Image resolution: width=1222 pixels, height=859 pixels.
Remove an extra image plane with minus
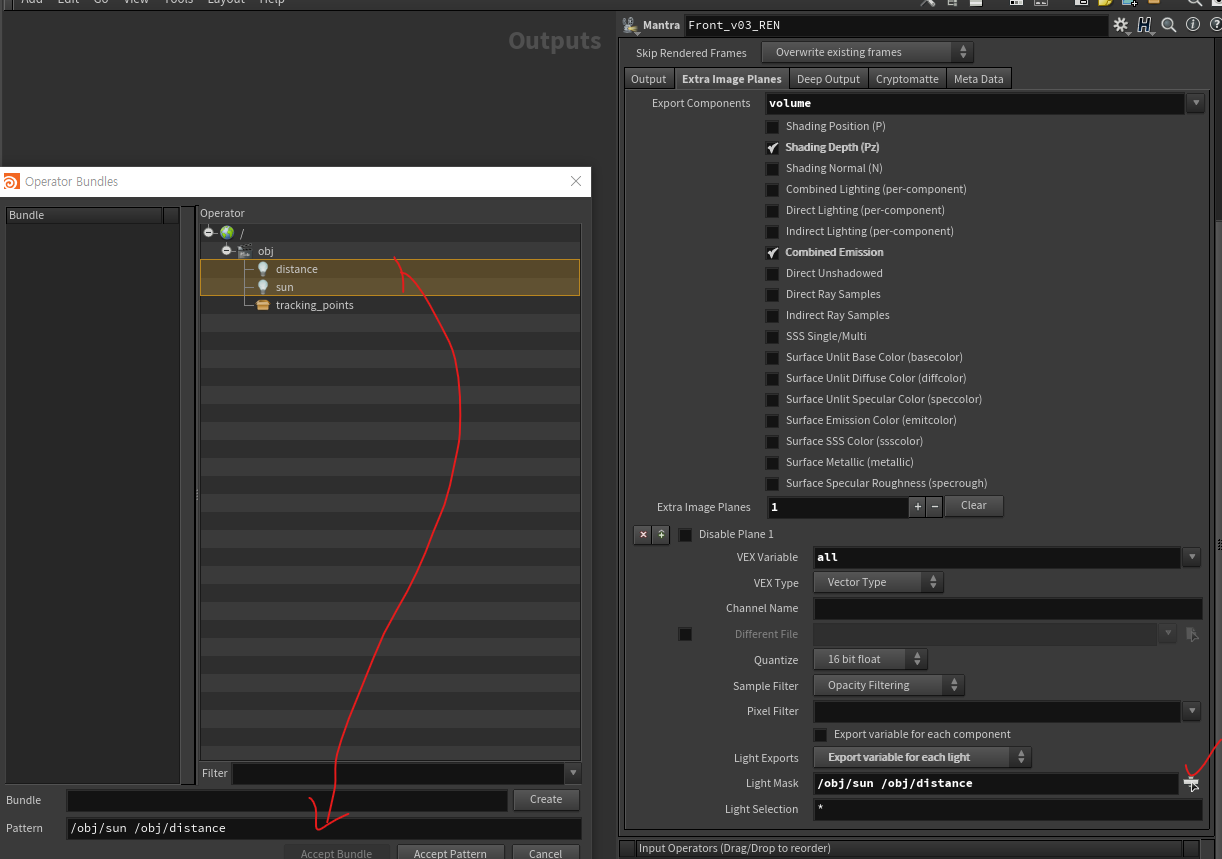click(x=934, y=507)
